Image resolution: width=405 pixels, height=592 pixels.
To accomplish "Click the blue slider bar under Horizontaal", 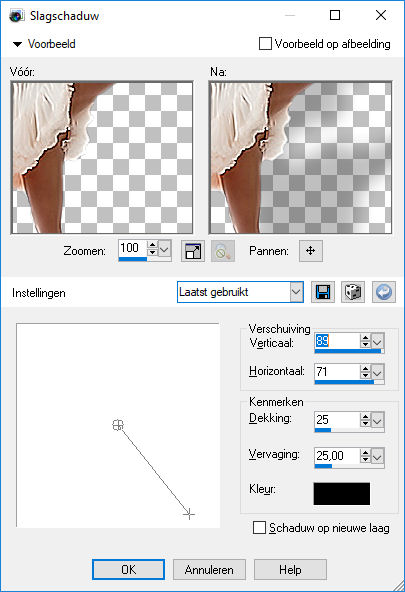I will 344,382.
